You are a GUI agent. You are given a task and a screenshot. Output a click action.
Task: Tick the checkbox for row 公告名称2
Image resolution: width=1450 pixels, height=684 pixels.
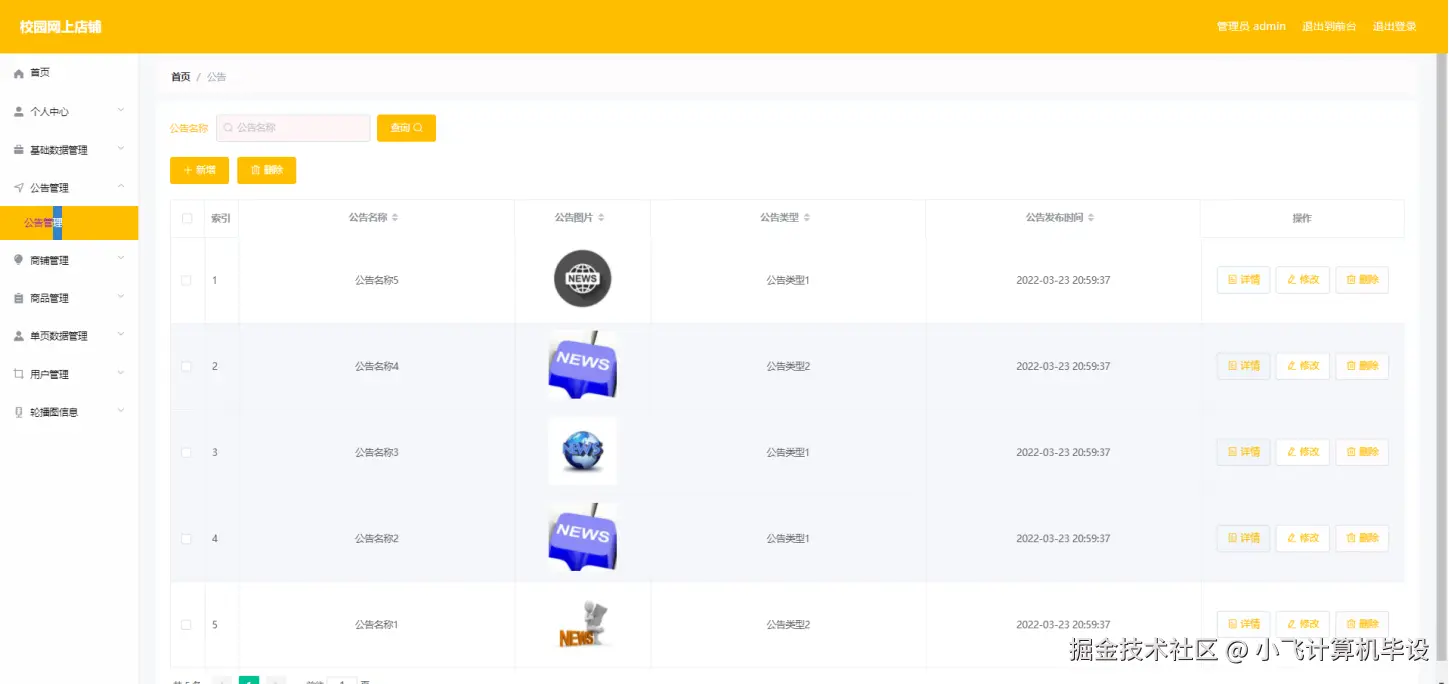186,539
